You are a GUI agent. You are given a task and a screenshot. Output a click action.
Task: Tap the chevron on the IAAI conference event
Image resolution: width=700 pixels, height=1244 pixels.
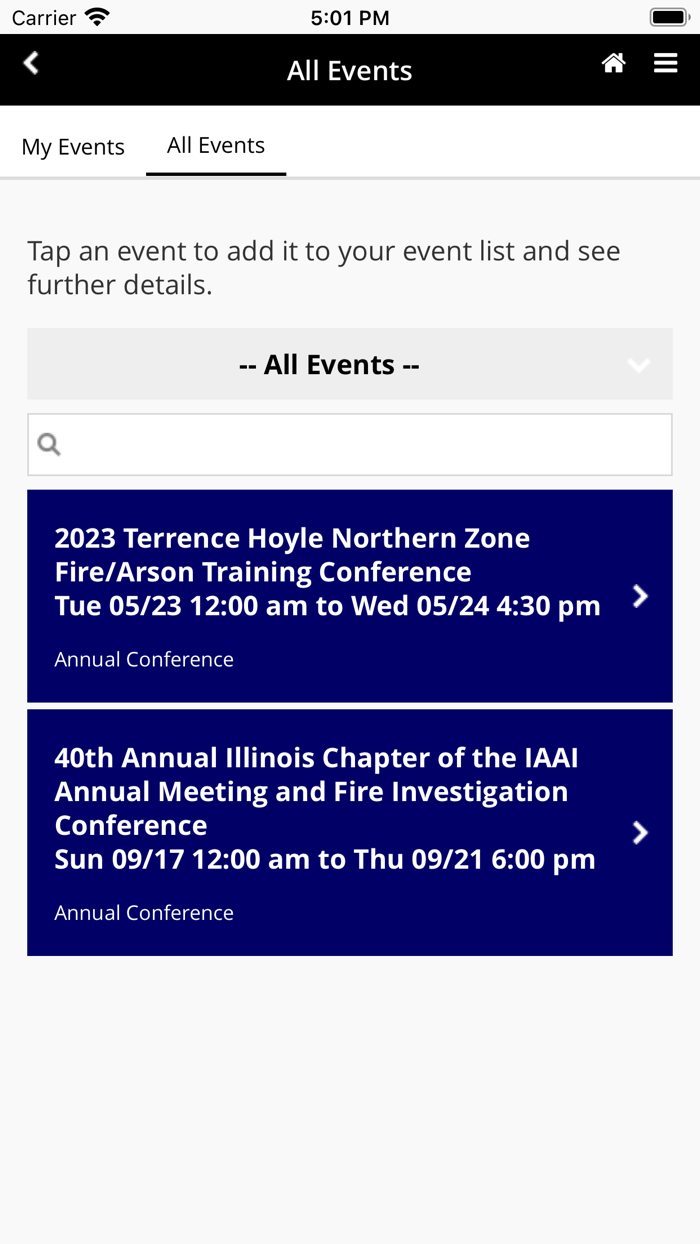pyautogui.click(x=640, y=831)
